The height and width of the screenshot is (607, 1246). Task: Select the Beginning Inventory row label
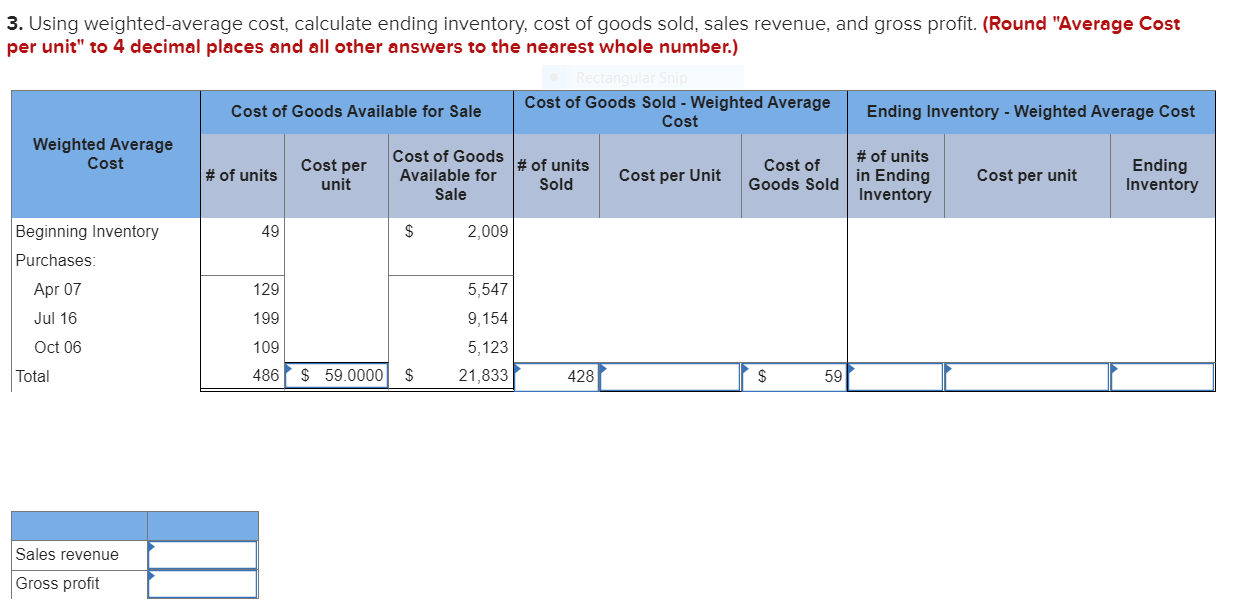pos(87,232)
